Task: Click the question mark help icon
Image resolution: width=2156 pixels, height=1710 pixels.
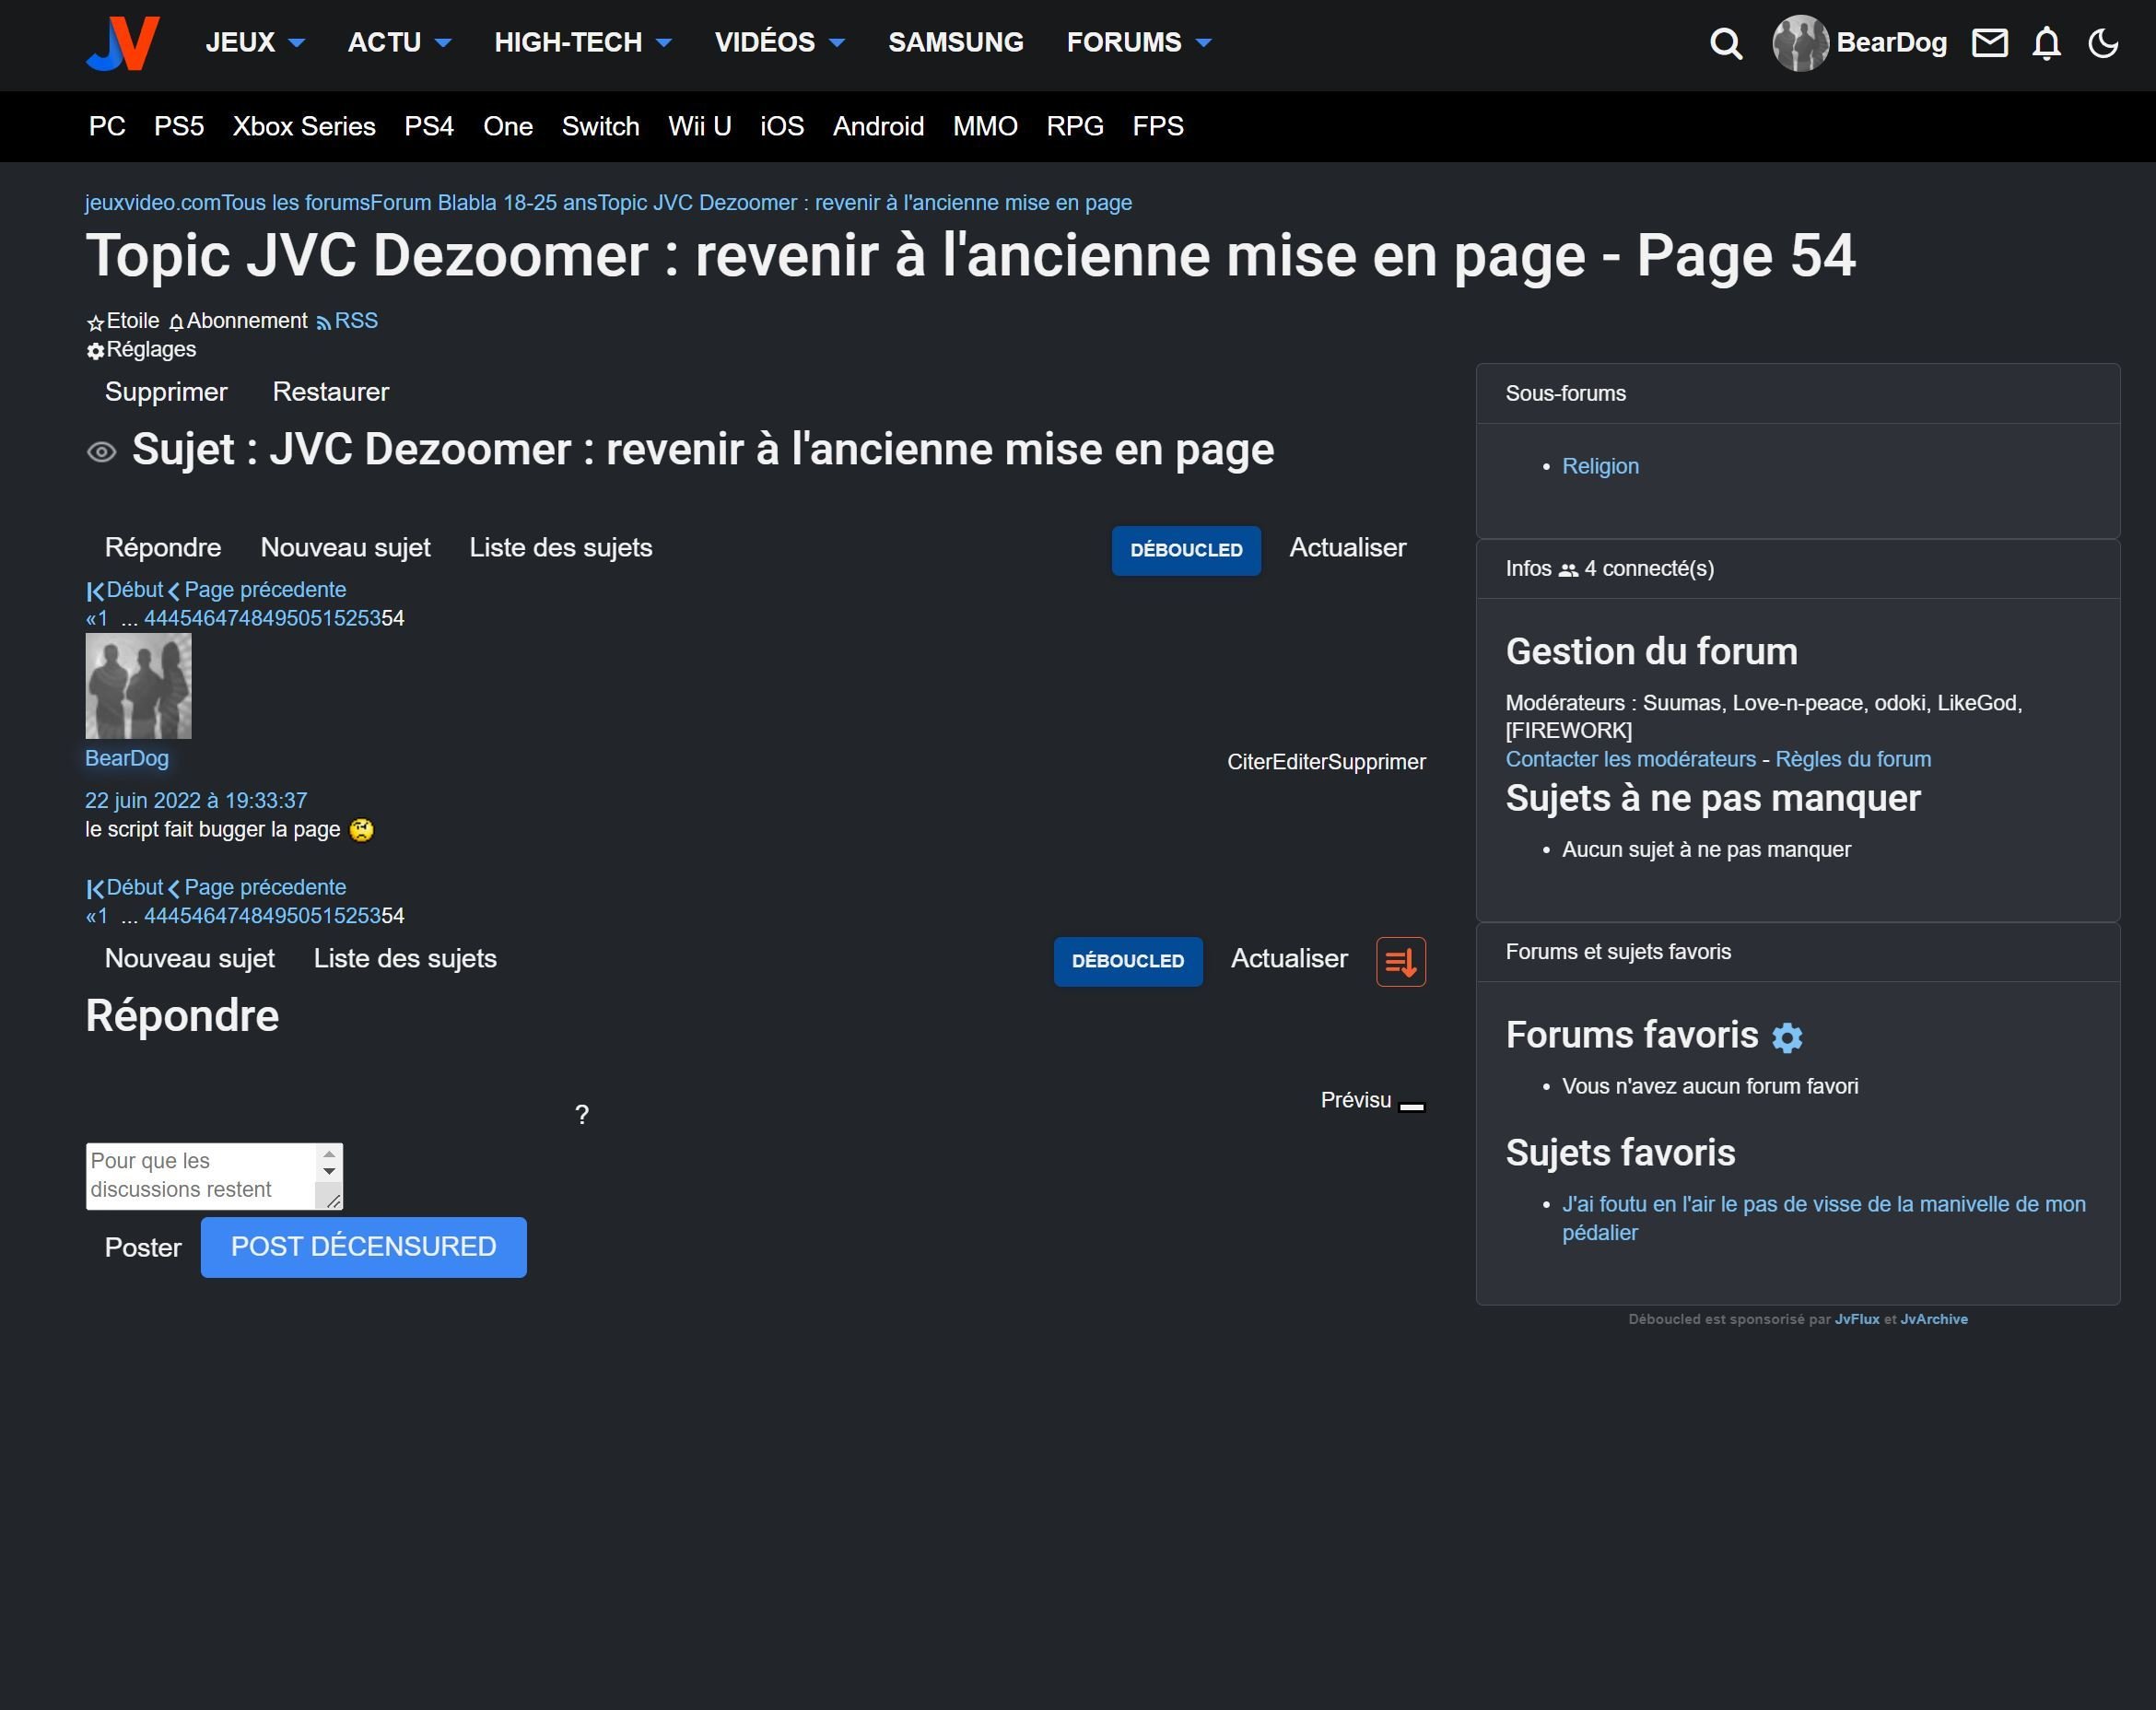Action: (x=582, y=1114)
